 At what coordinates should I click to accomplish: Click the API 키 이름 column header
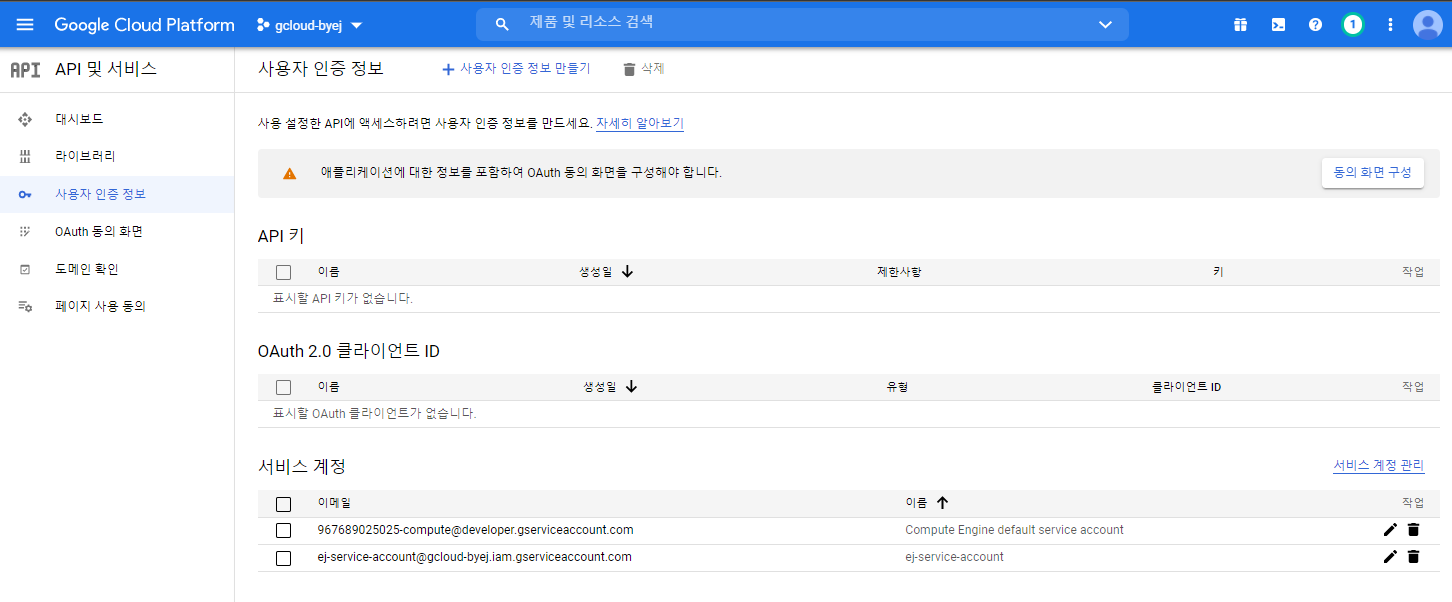tap(328, 272)
